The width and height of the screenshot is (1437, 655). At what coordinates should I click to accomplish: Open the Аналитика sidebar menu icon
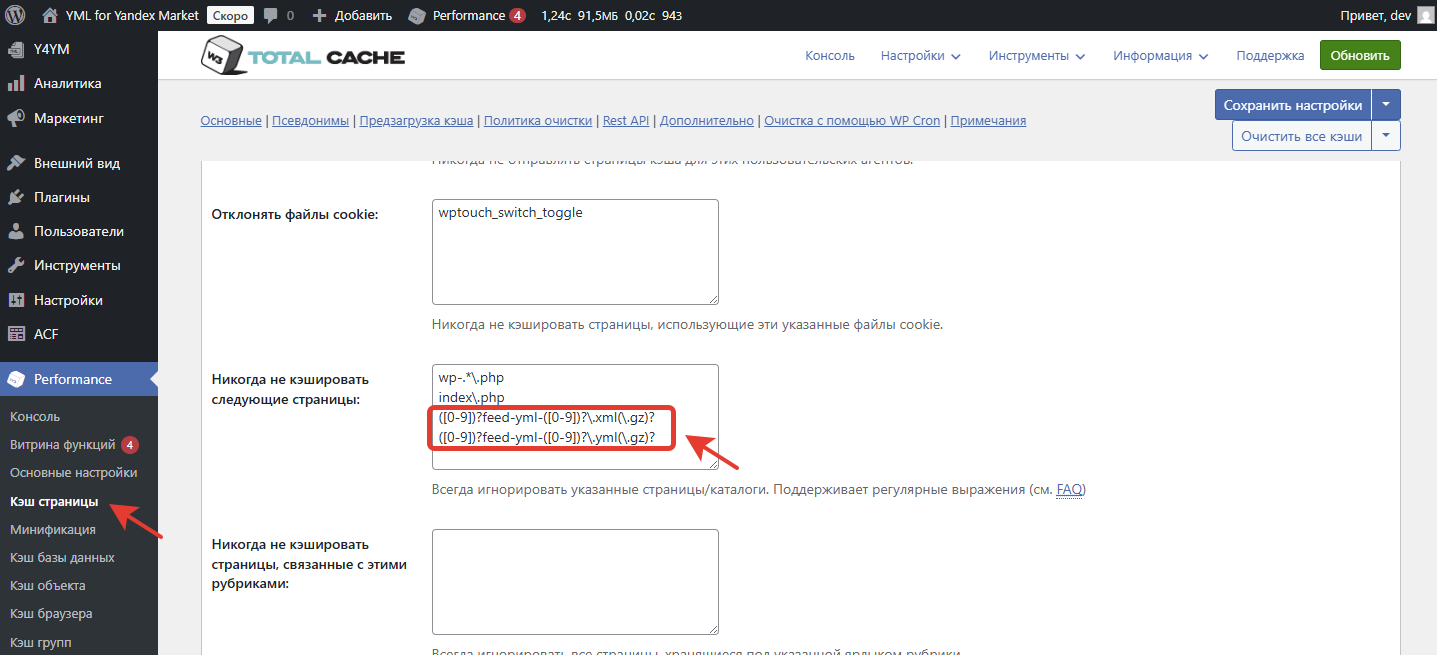[16, 84]
